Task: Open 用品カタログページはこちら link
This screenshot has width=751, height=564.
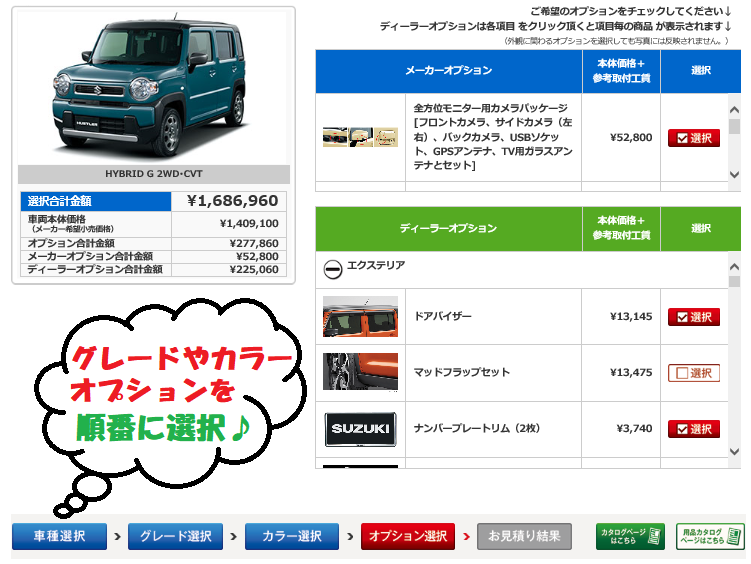Action: click(710, 536)
